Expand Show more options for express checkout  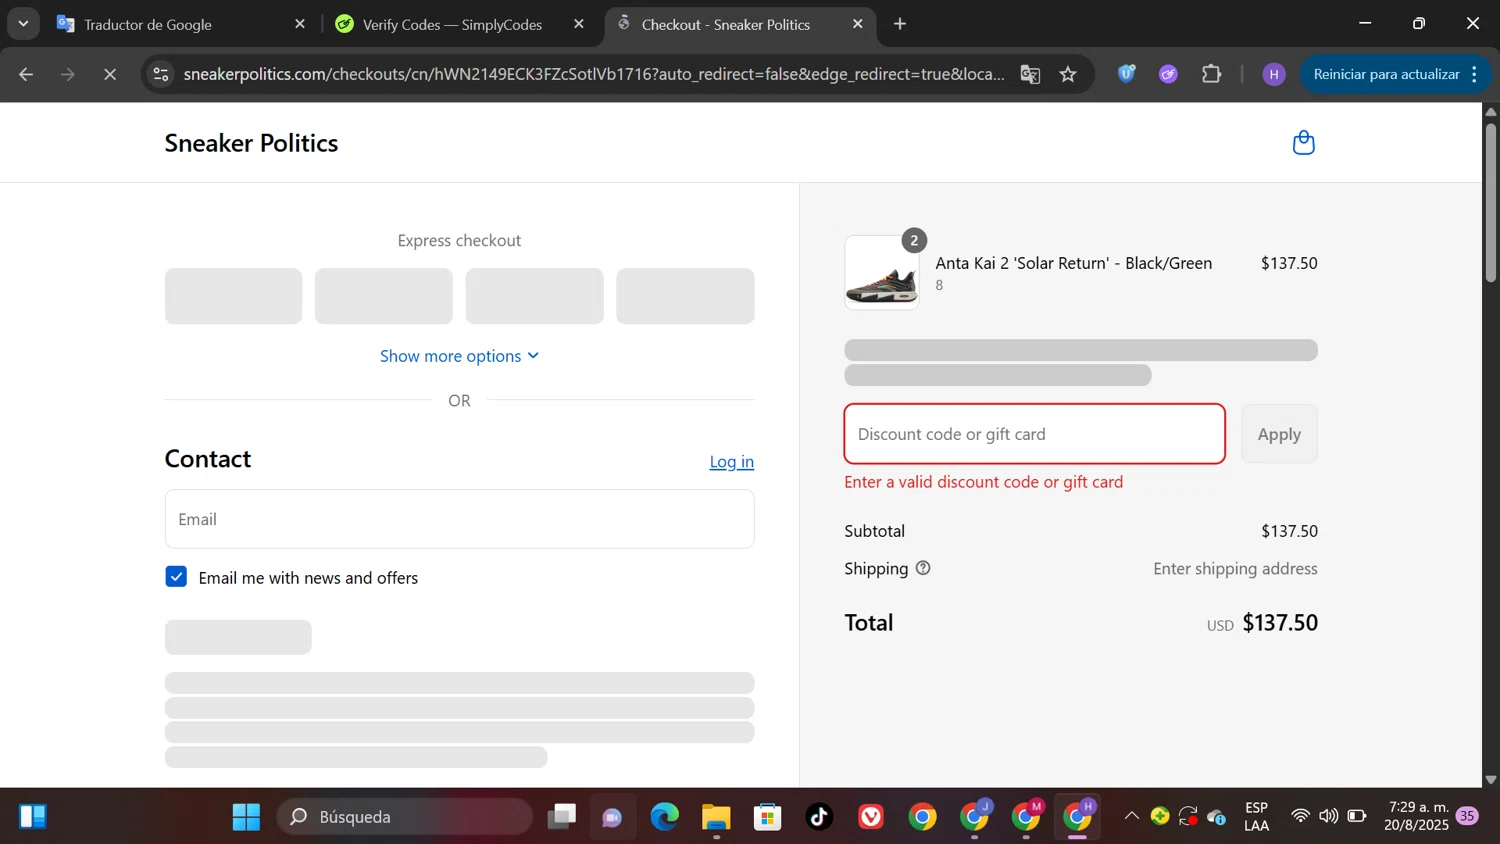(x=459, y=356)
